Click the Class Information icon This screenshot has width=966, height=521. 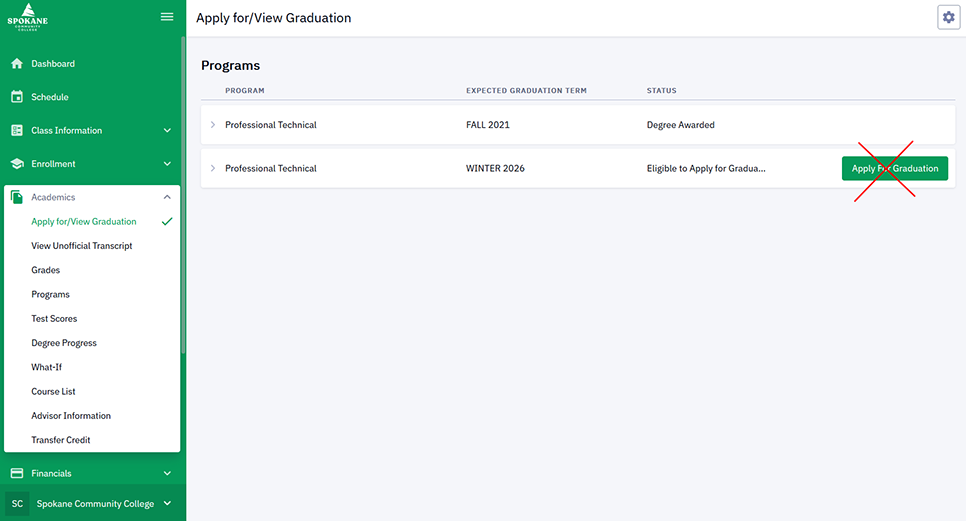click(17, 130)
